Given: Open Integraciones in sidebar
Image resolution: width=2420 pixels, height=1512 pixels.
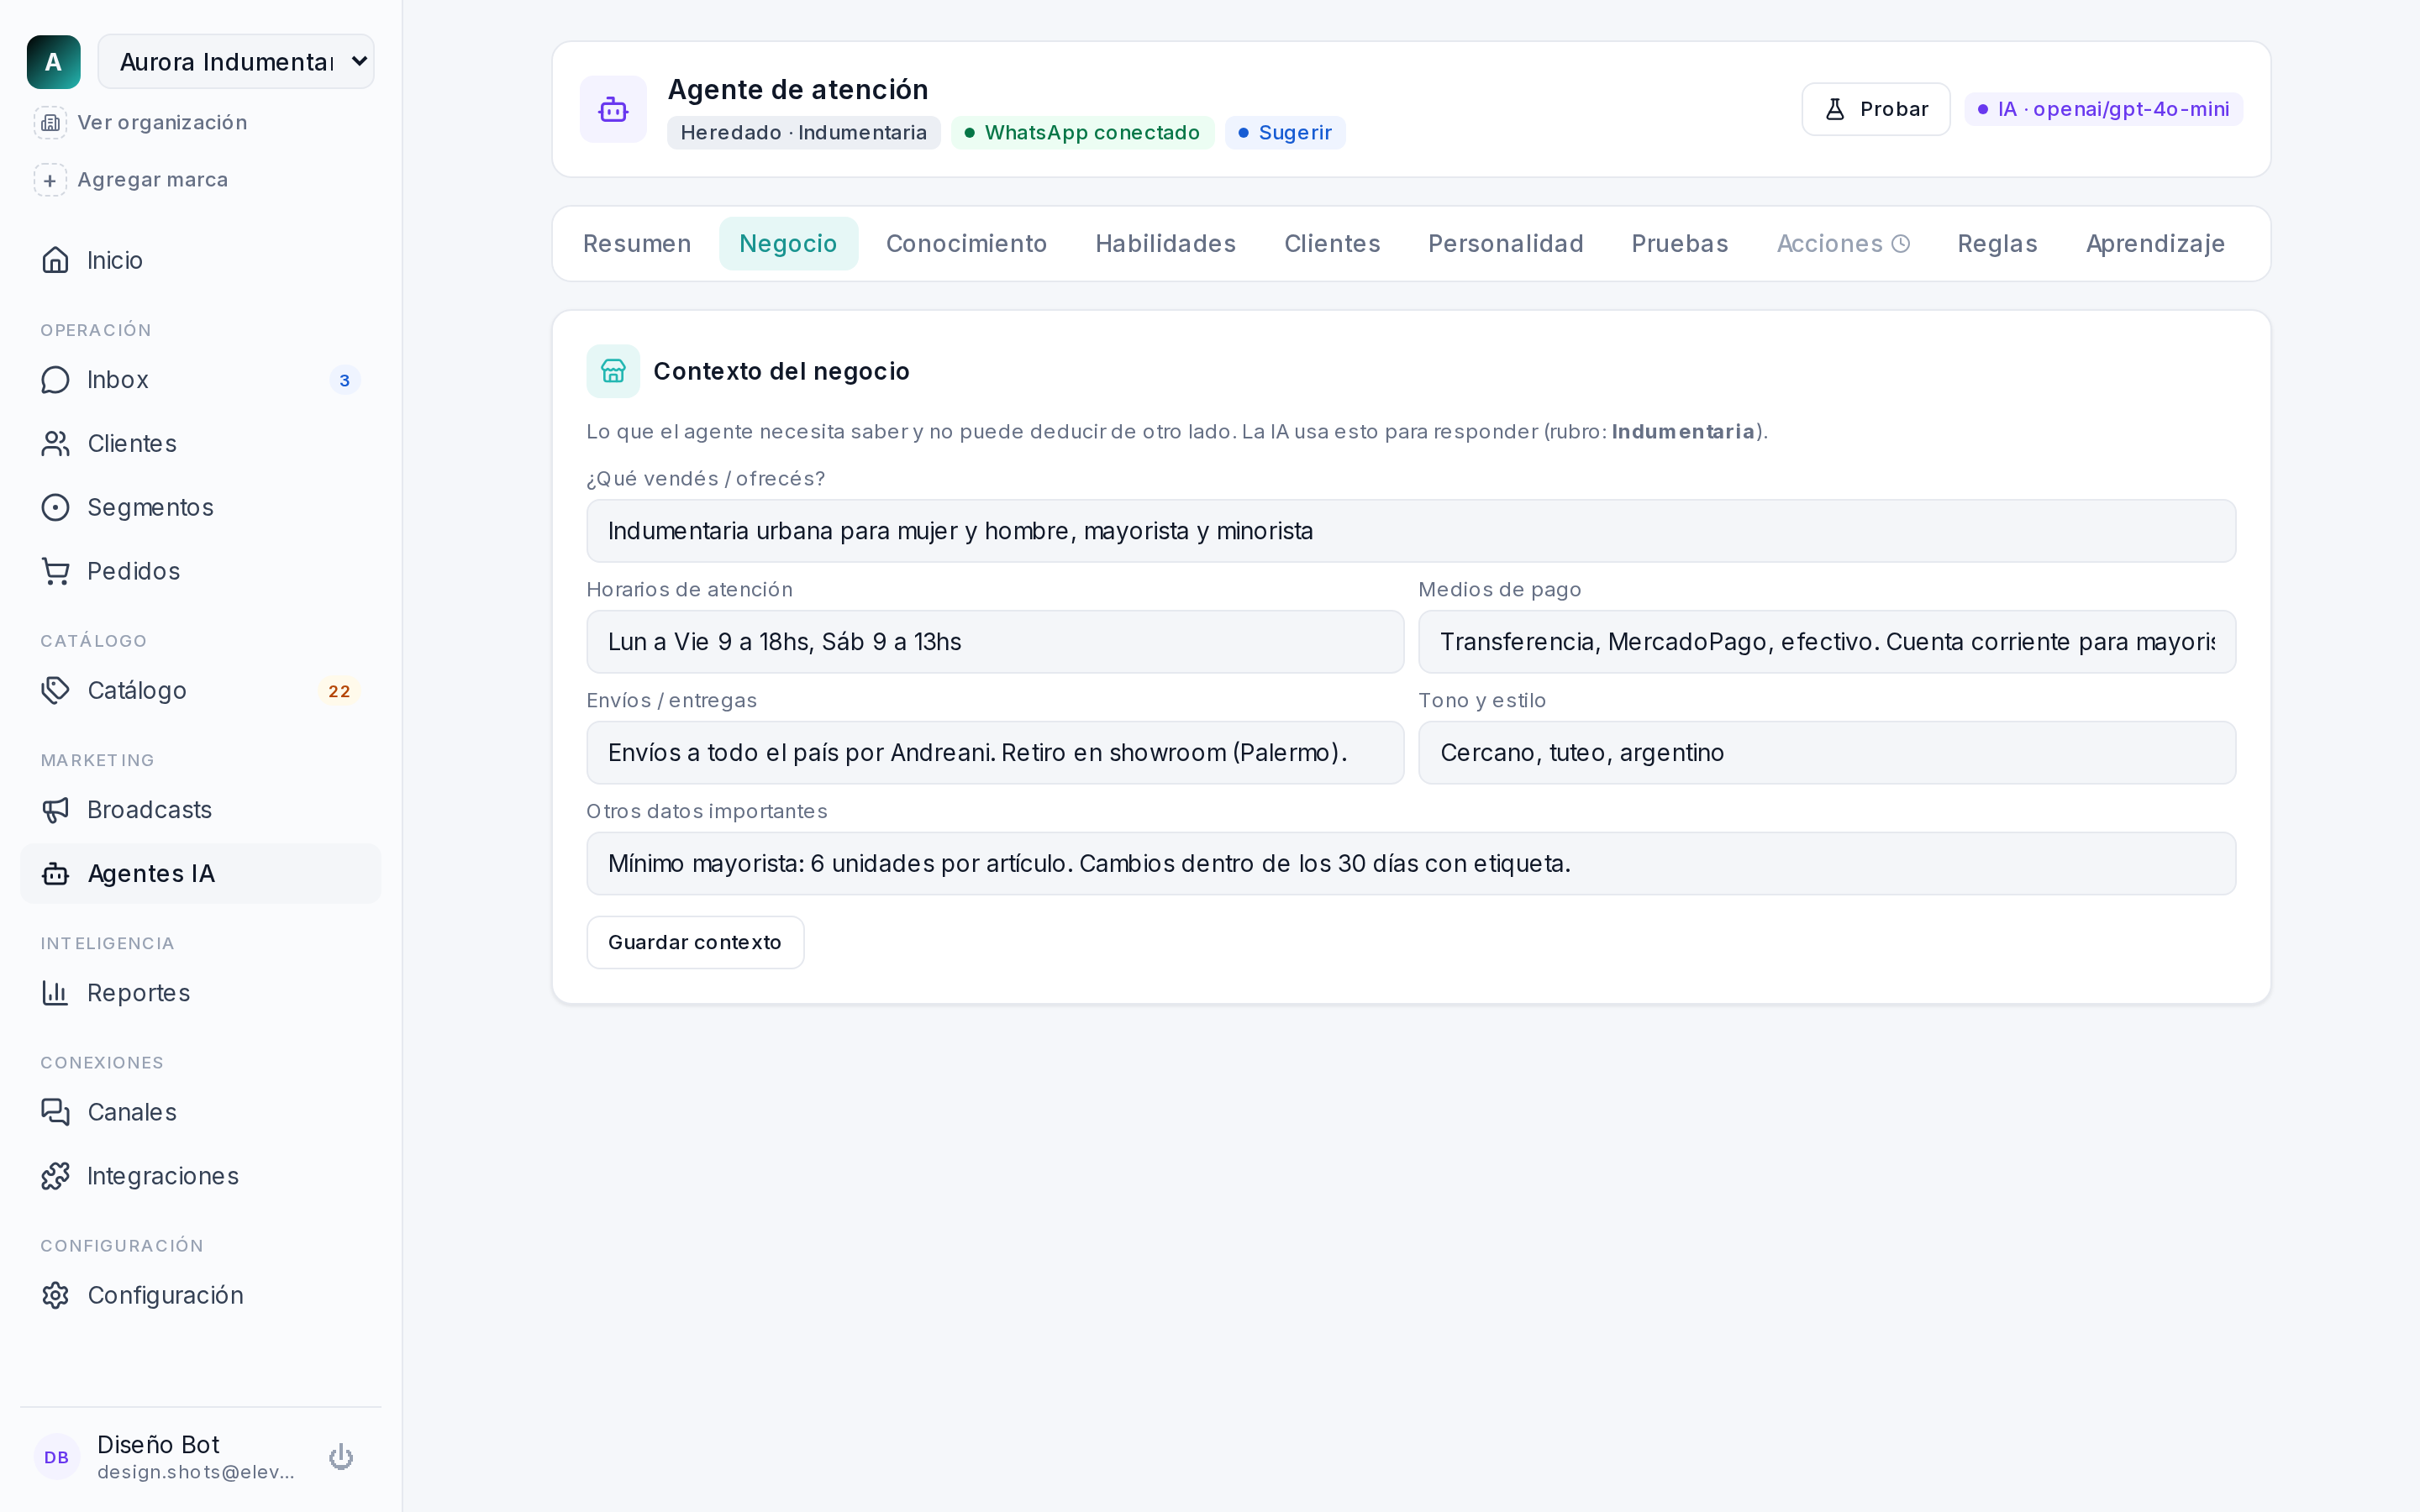Looking at the screenshot, I should pyautogui.click(x=200, y=1176).
